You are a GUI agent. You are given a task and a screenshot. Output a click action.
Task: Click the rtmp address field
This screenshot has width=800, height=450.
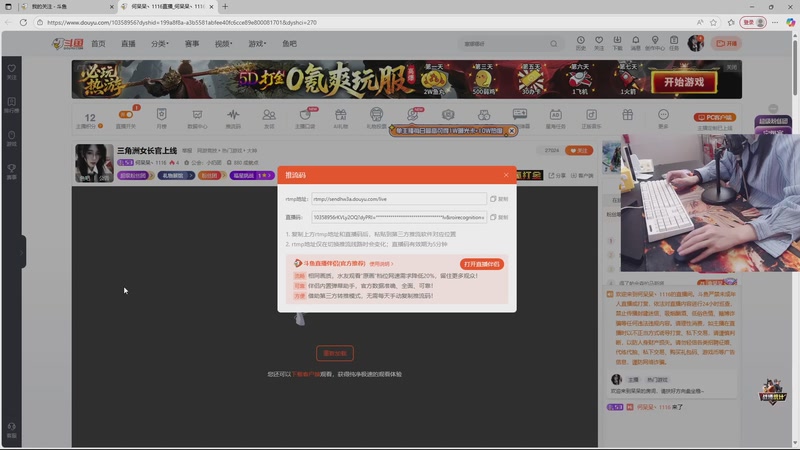398,199
